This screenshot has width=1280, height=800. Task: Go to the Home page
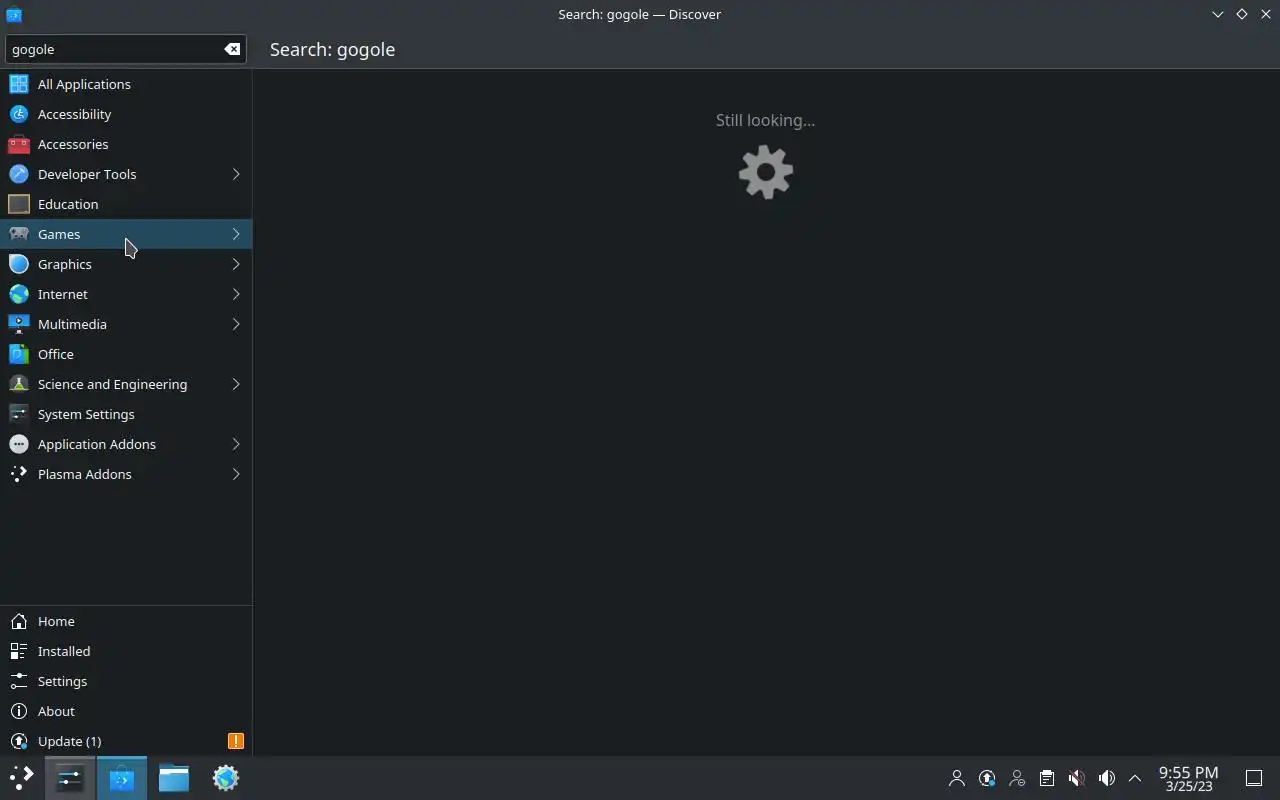[x=126, y=621]
